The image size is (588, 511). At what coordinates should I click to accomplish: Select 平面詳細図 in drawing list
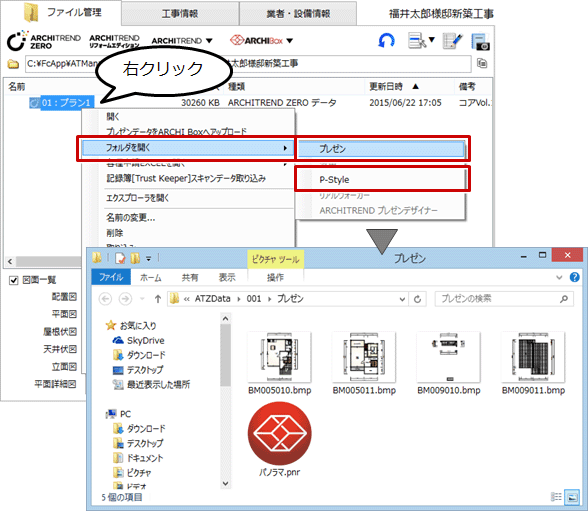[x=56, y=384]
